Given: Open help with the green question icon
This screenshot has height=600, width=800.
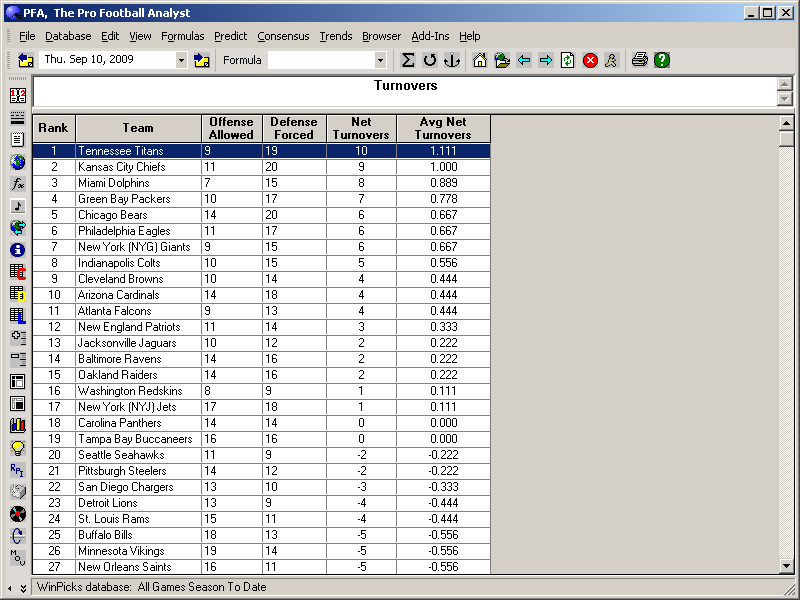Looking at the screenshot, I should [x=662, y=60].
